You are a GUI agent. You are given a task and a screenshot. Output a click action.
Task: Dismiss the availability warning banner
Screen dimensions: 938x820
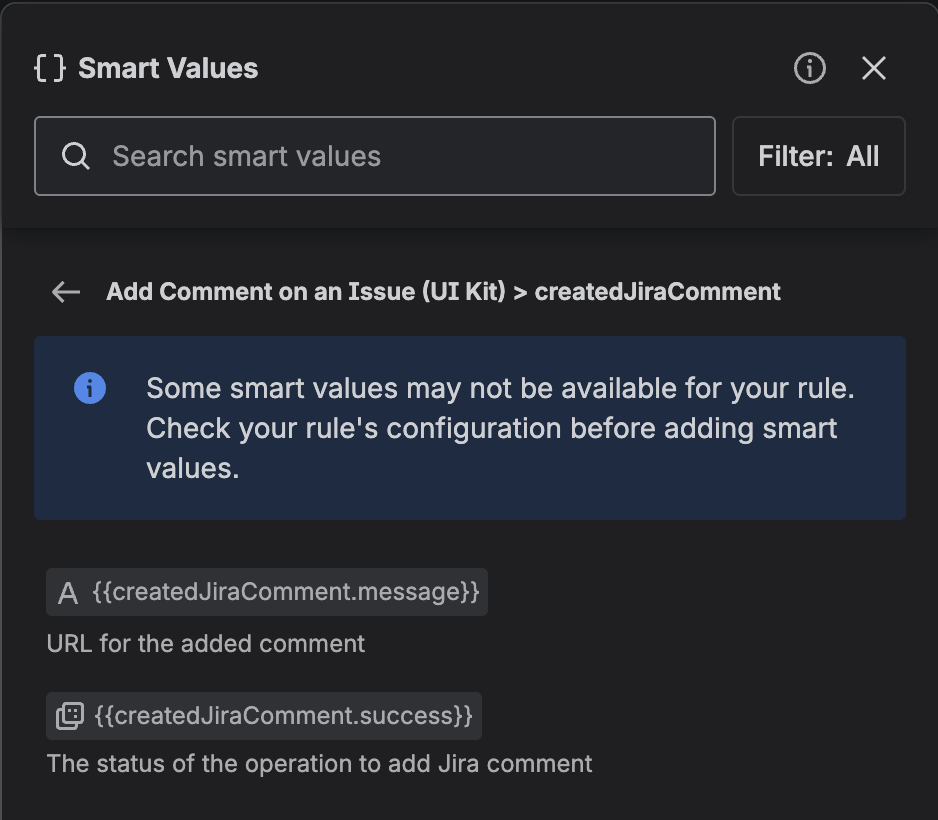pos(470,428)
